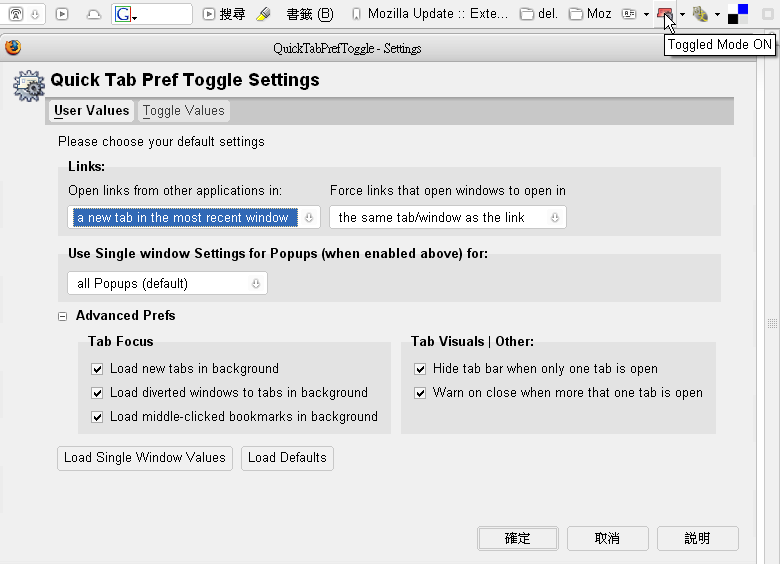
Task: Click the blue and black squares icon
Action: pyautogui.click(x=738, y=14)
